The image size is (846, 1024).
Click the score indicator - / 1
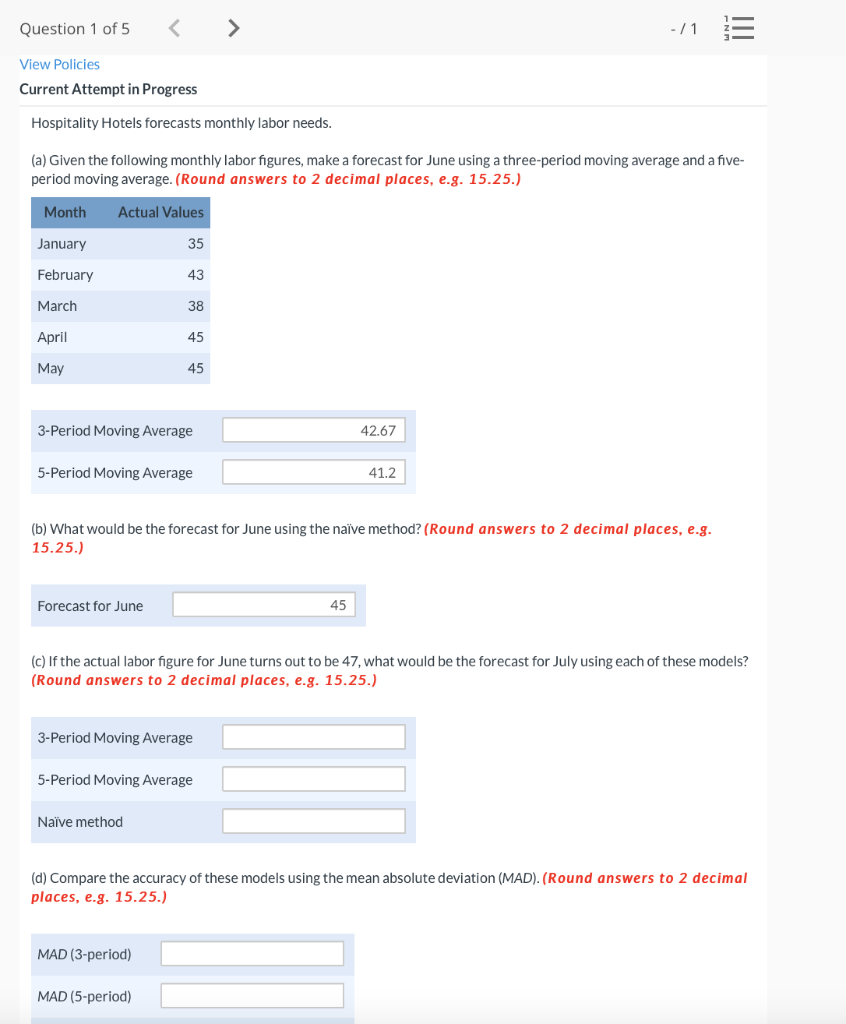[x=684, y=28]
